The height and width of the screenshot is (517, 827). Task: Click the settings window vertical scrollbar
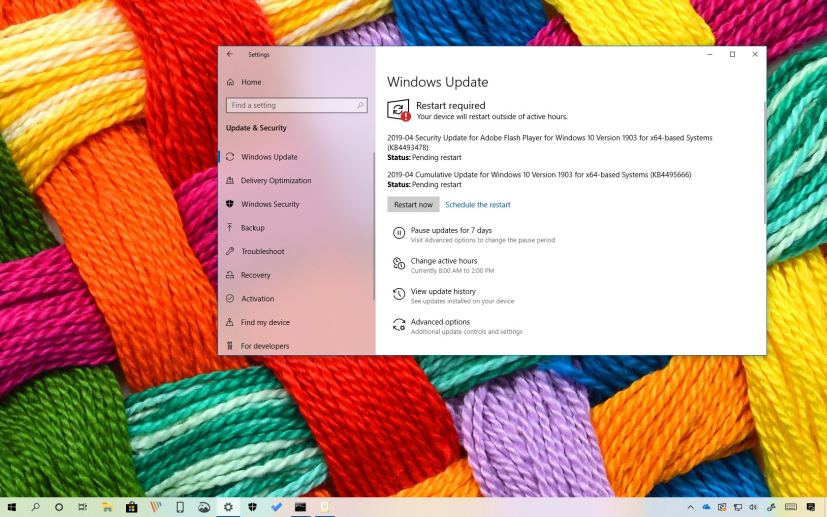(x=764, y=162)
